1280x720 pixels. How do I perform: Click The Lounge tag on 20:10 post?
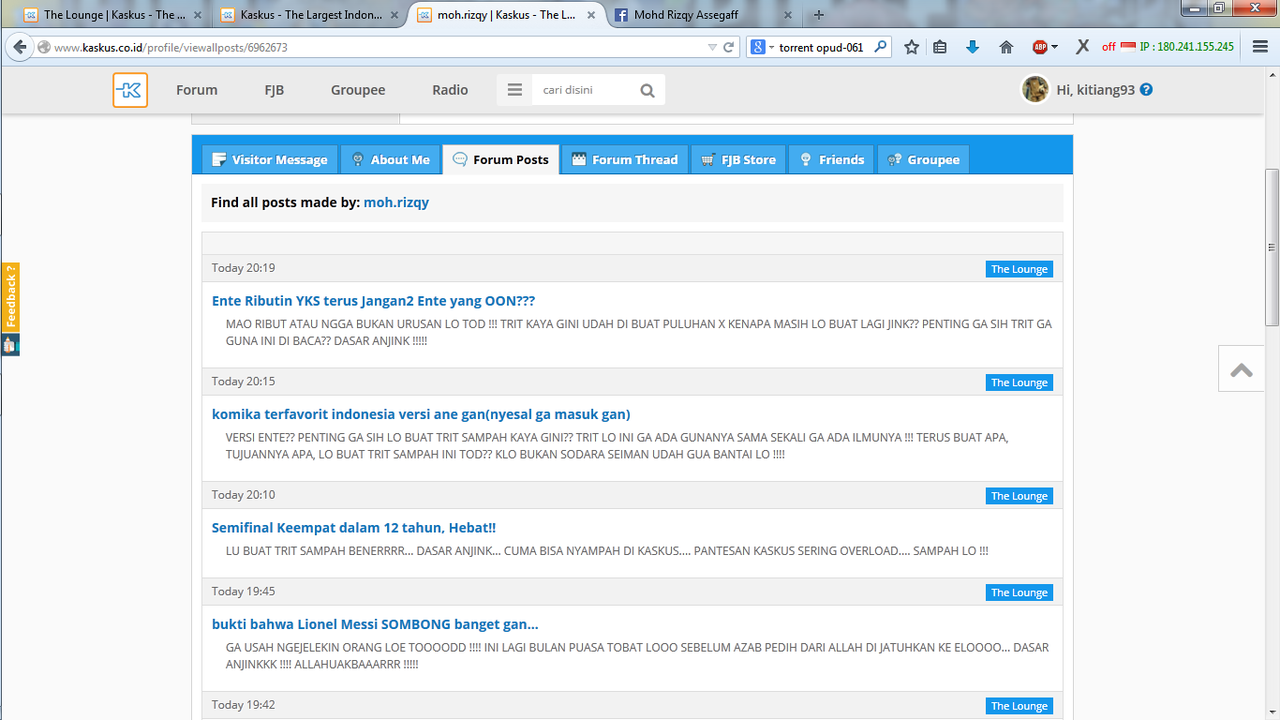tap(1019, 496)
